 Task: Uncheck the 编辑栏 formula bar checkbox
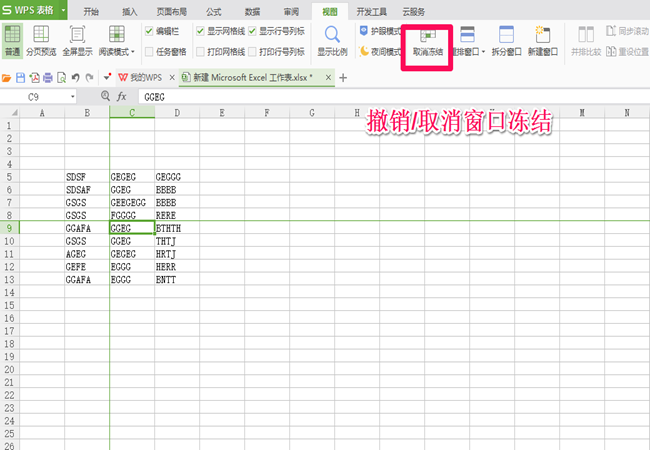point(149,31)
